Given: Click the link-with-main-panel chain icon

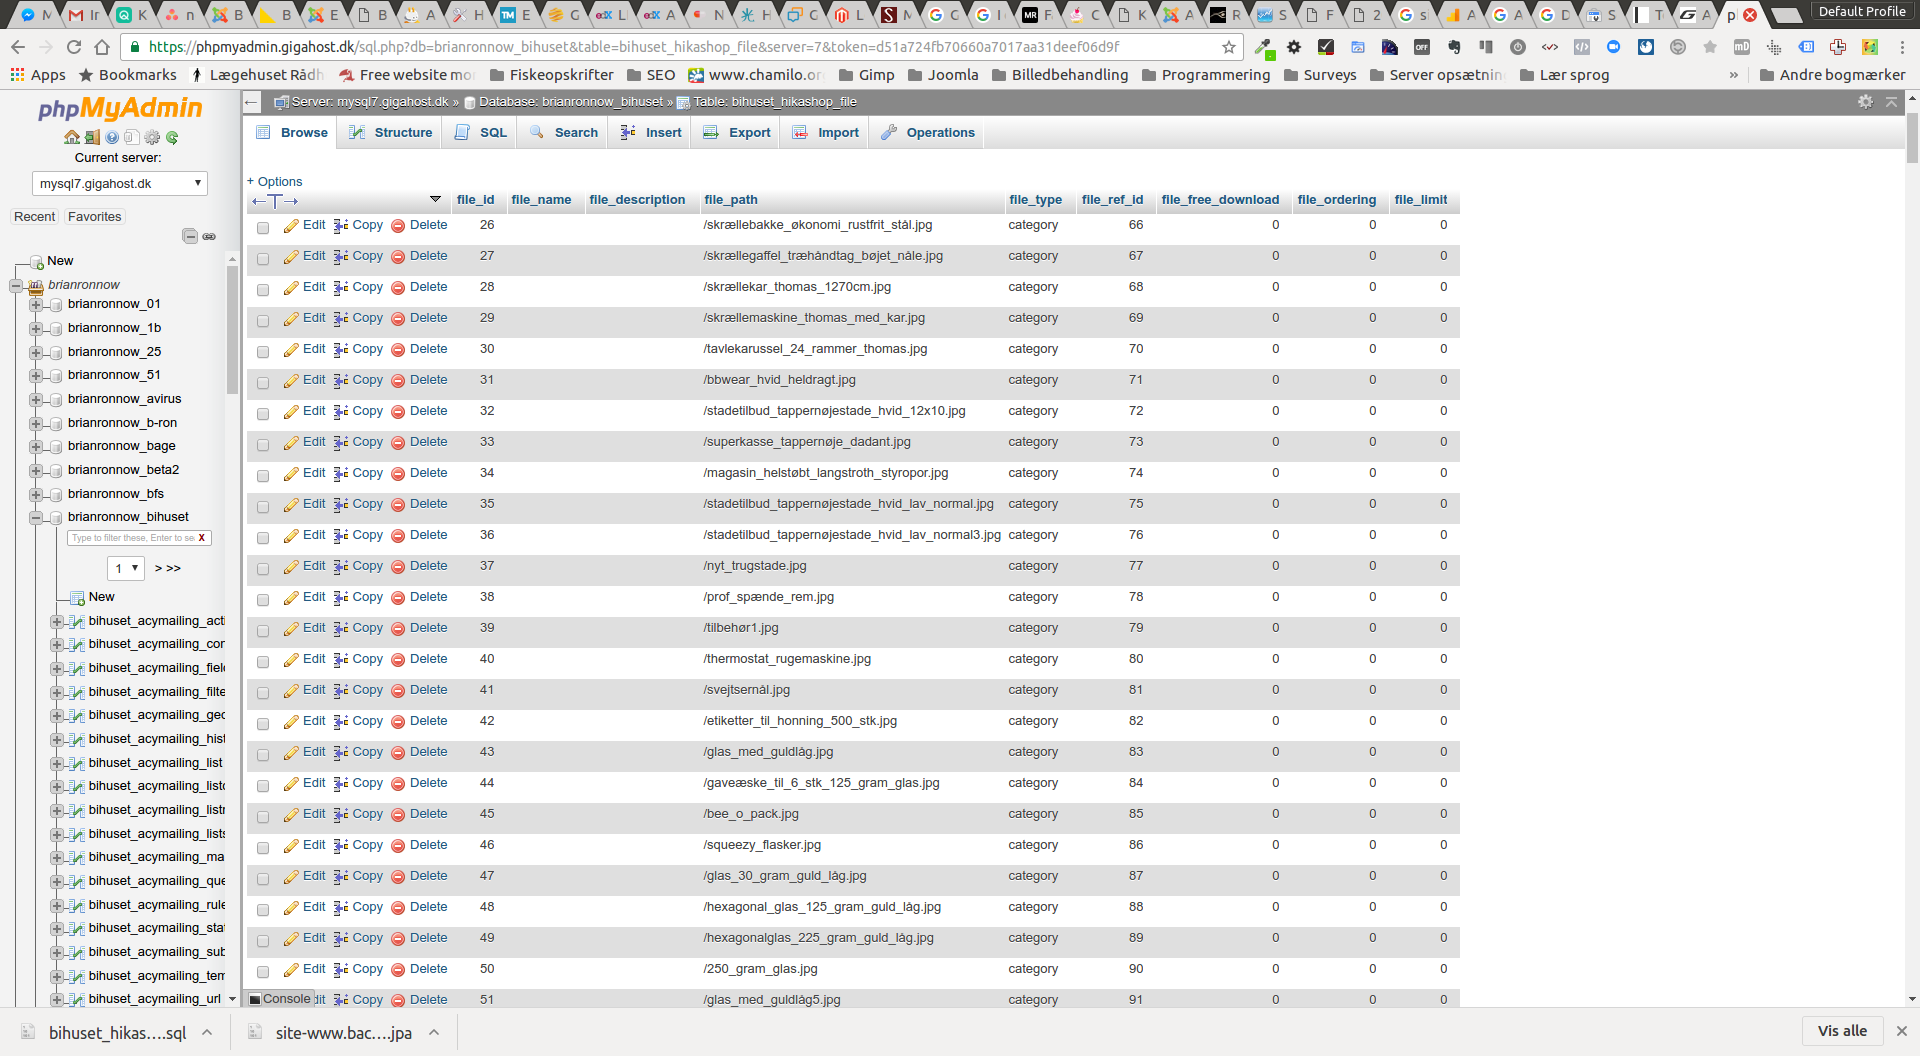Looking at the screenshot, I should click(209, 236).
